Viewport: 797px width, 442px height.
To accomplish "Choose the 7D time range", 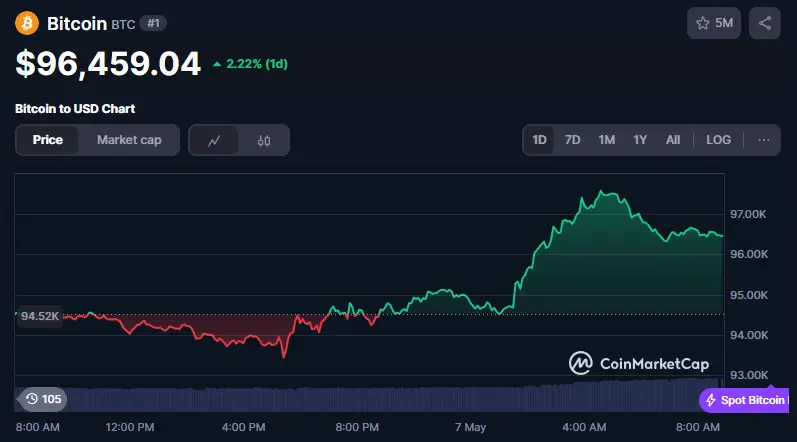I will tap(572, 140).
